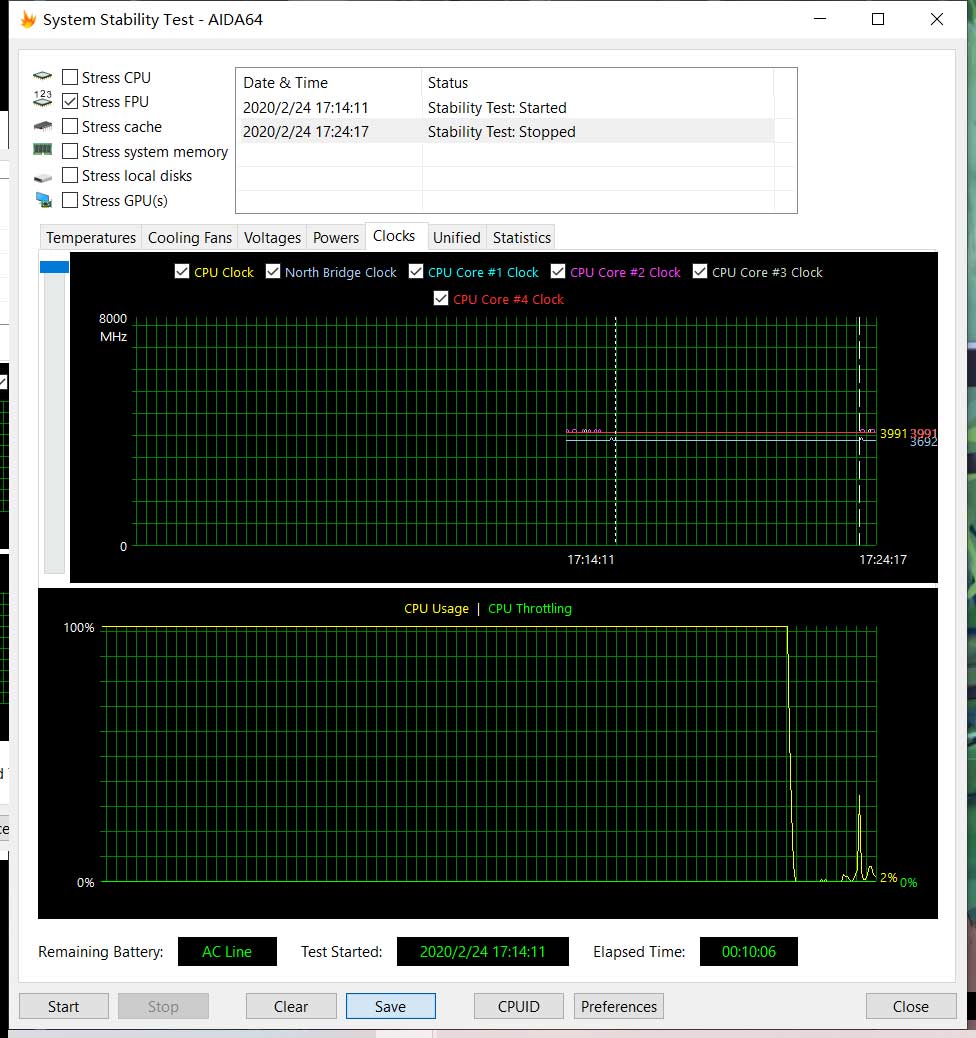Click the disk drive icon beside Stress local disks
Screen dimensions: 976x1038
42,177
